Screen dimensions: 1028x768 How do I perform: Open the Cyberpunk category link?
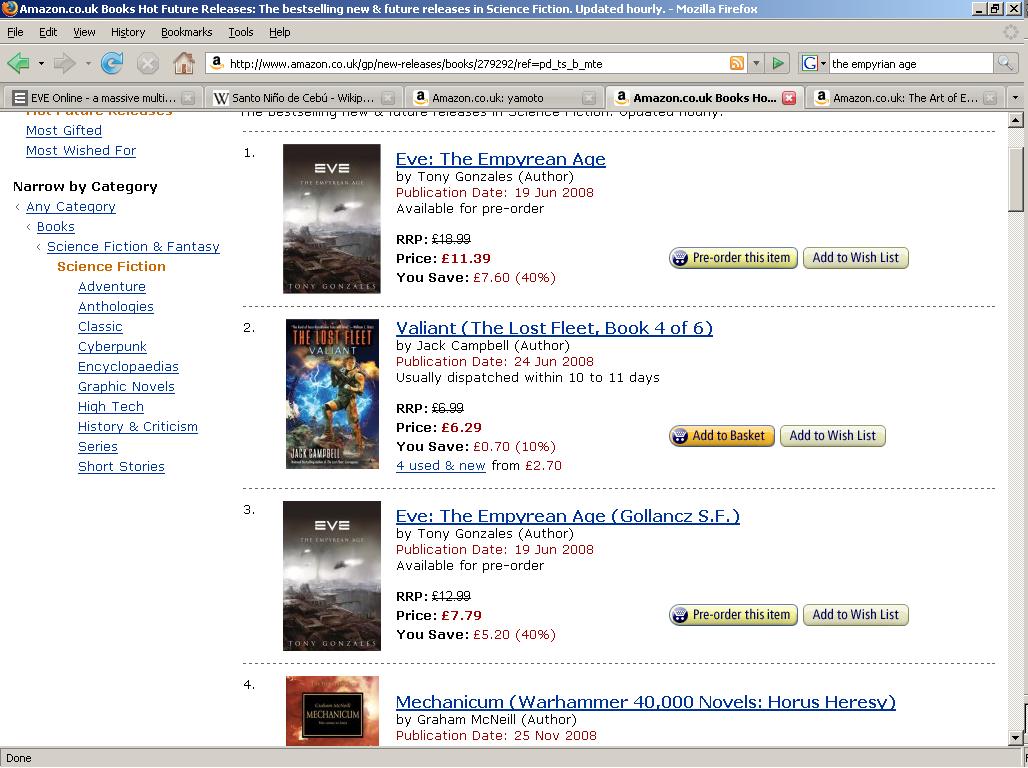(112, 346)
